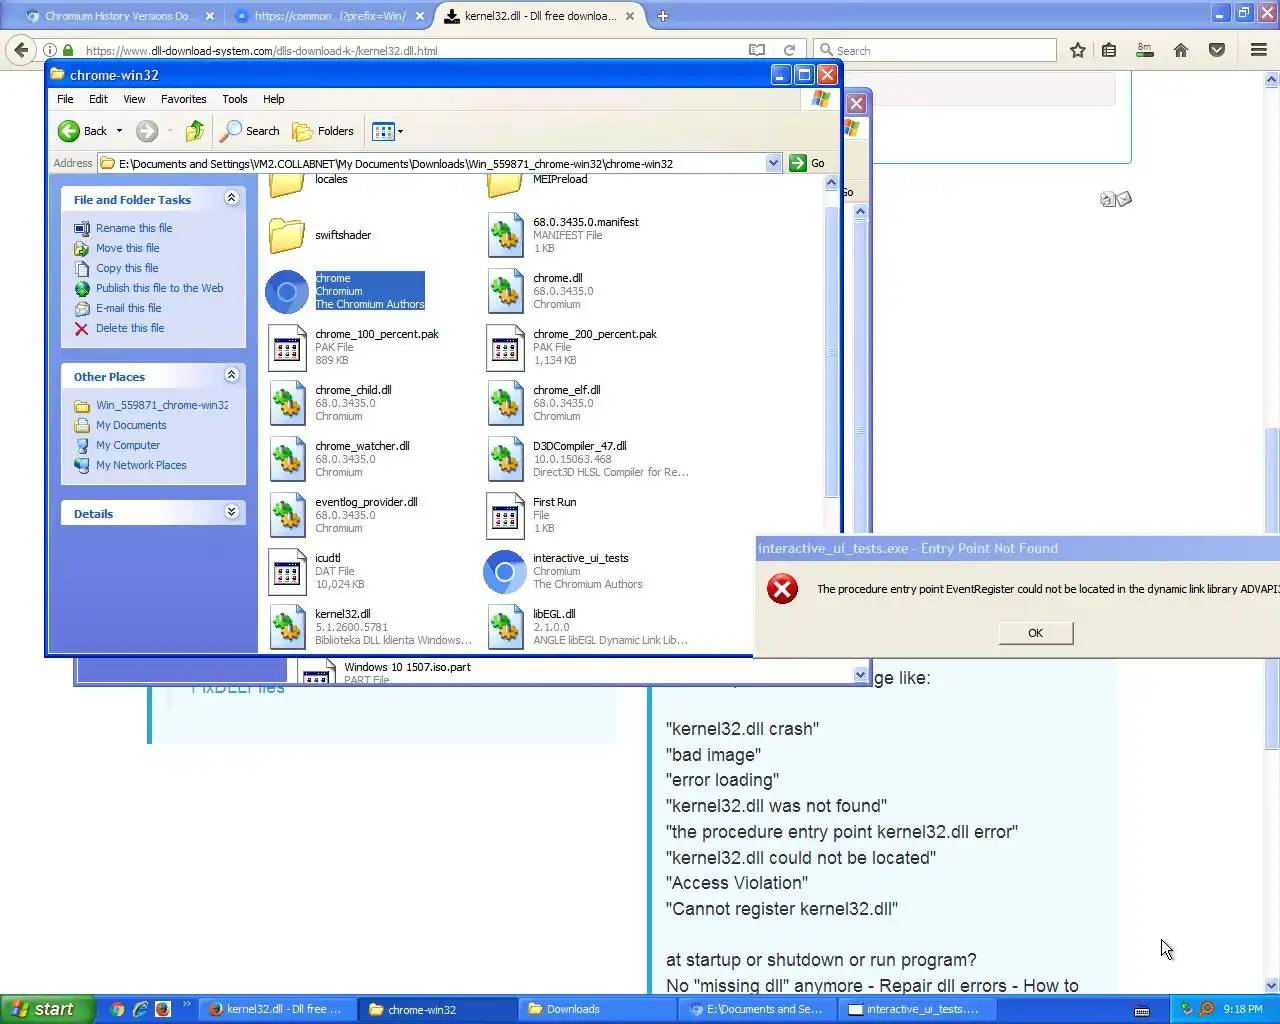Click the Firefox back button
The height and width of the screenshot is (1024, 1280).
(x=21, y=50)
